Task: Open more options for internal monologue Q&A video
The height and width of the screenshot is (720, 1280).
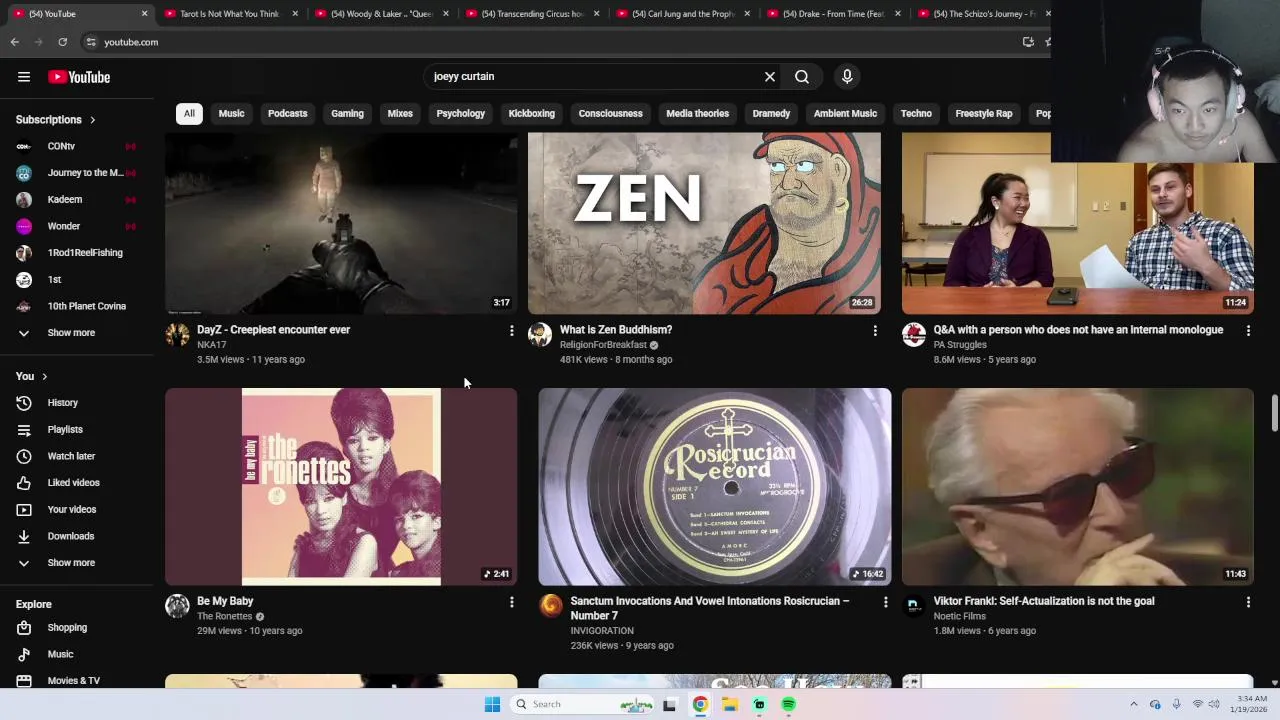Action: [x=1248, y=330]
